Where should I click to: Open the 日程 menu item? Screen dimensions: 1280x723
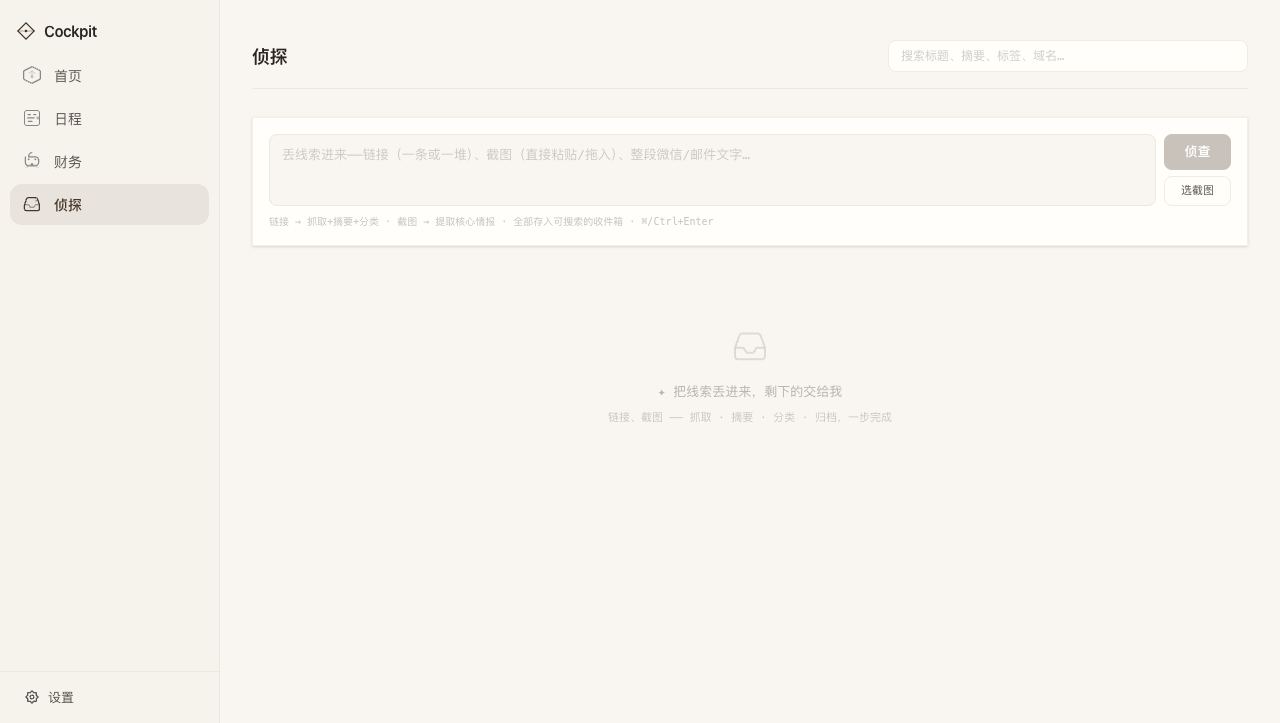pos(109,118)
